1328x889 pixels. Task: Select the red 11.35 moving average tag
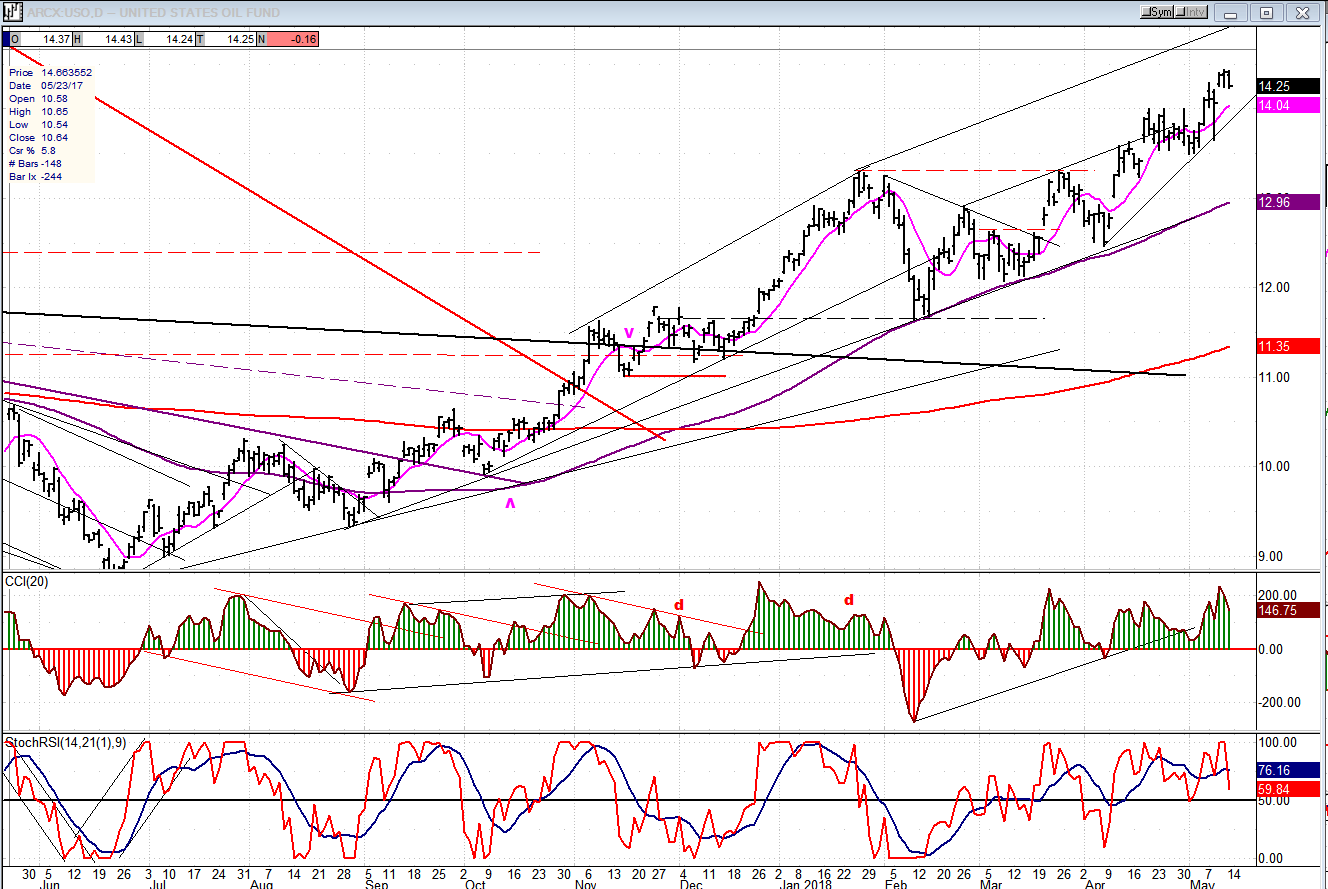coord(1287,346)
